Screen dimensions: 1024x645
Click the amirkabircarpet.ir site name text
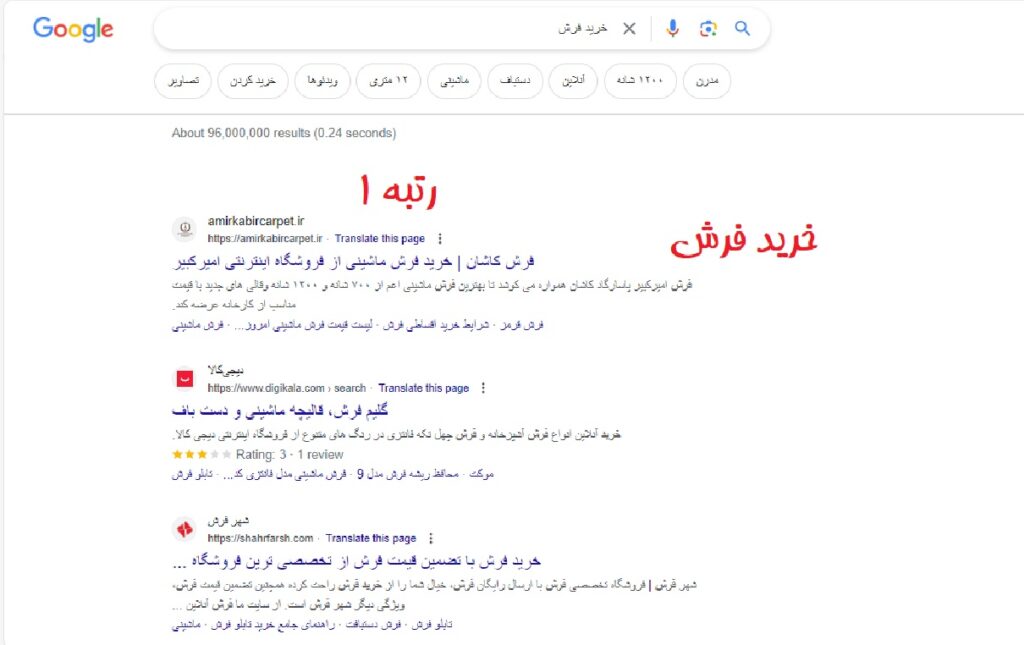256,221
